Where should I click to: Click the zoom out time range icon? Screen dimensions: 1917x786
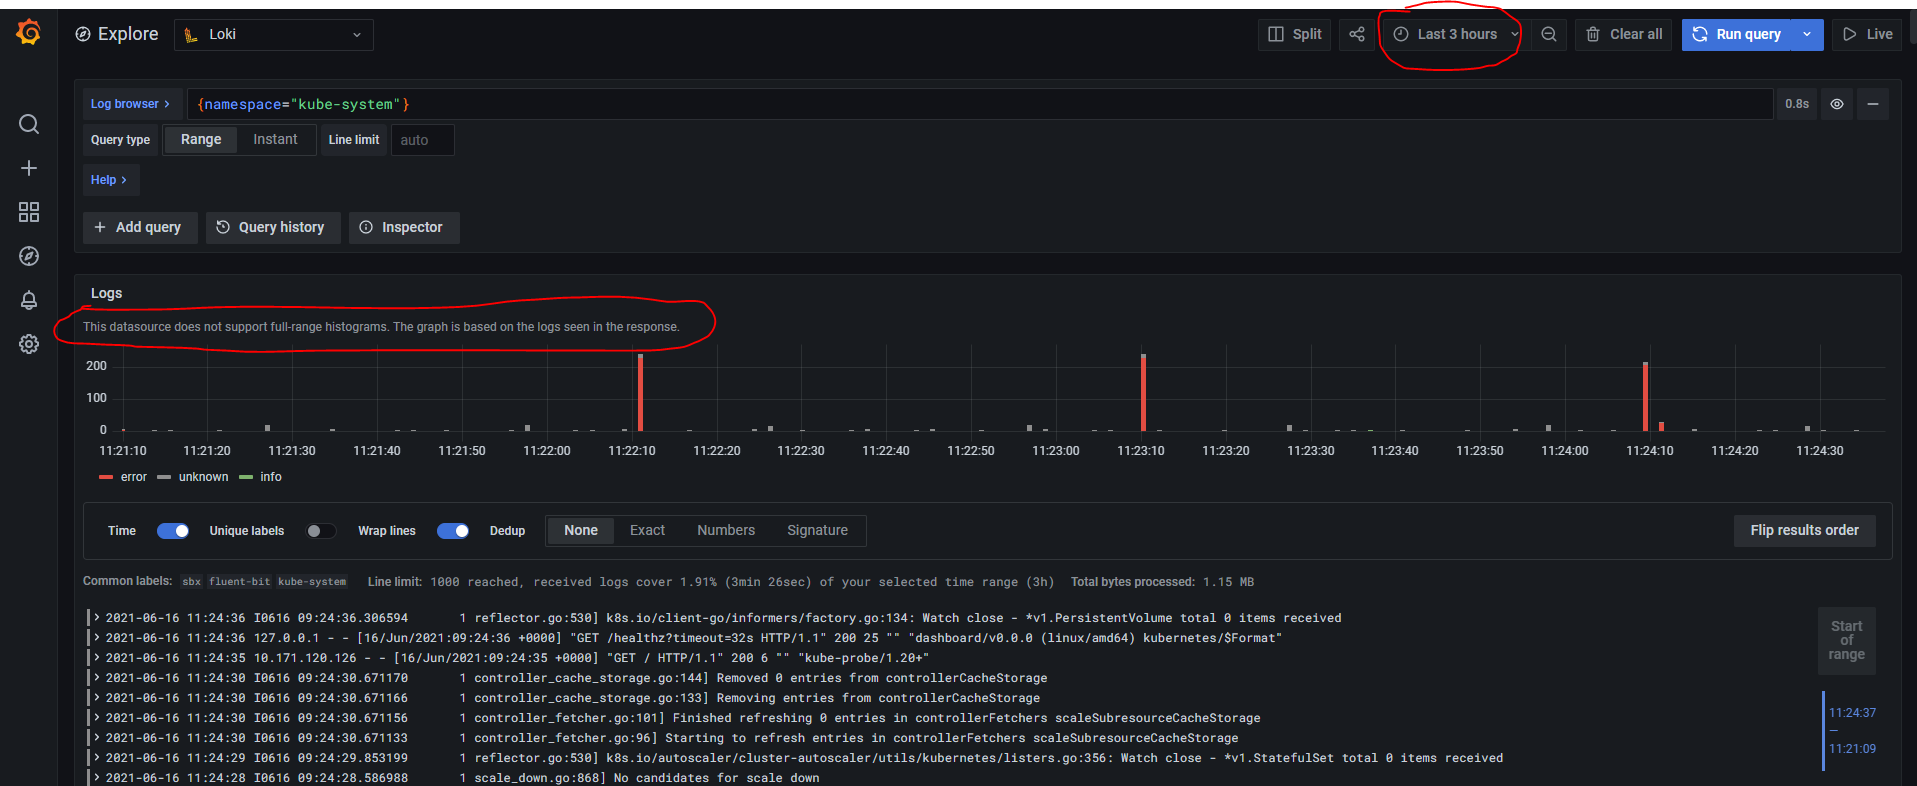[x=1549, y=35]
